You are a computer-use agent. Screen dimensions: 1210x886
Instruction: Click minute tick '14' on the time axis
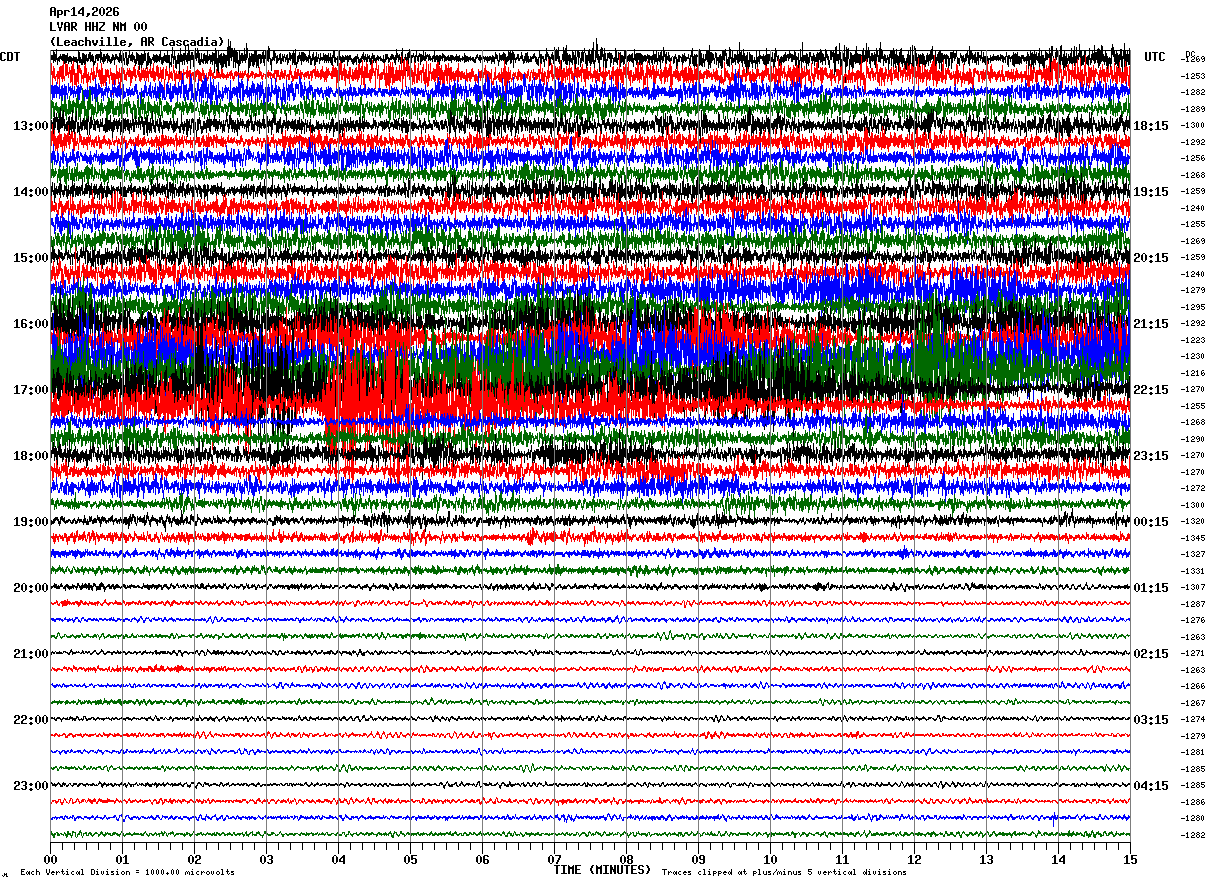[x=1058, y=859]
